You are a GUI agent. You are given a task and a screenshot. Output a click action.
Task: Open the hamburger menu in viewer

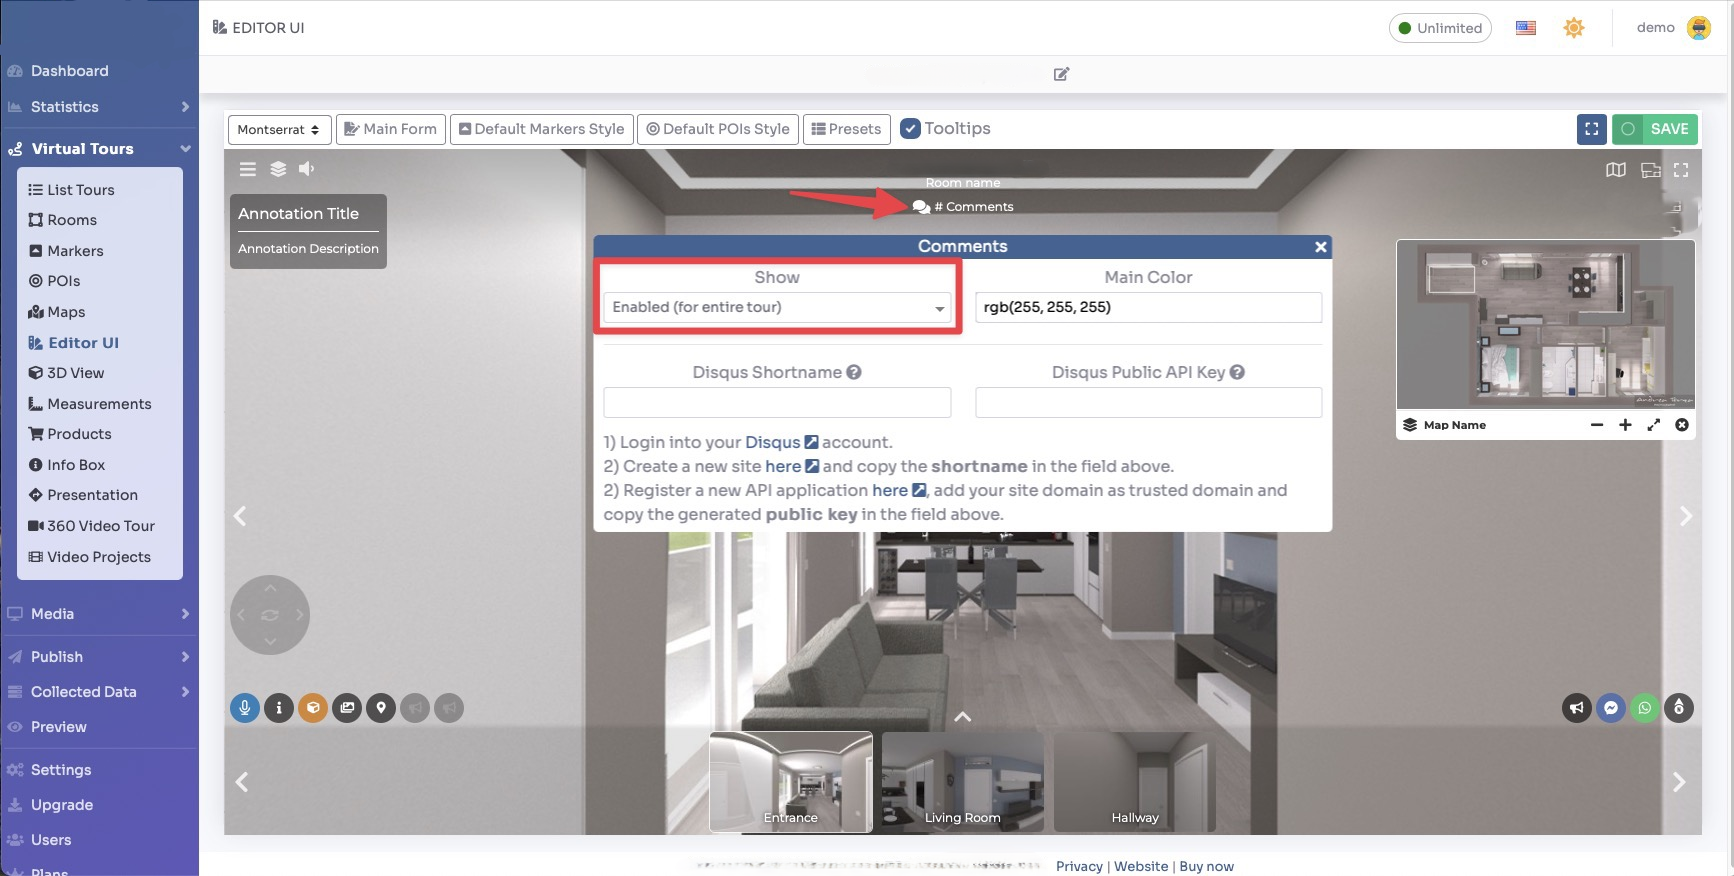(x=248, y=169)
